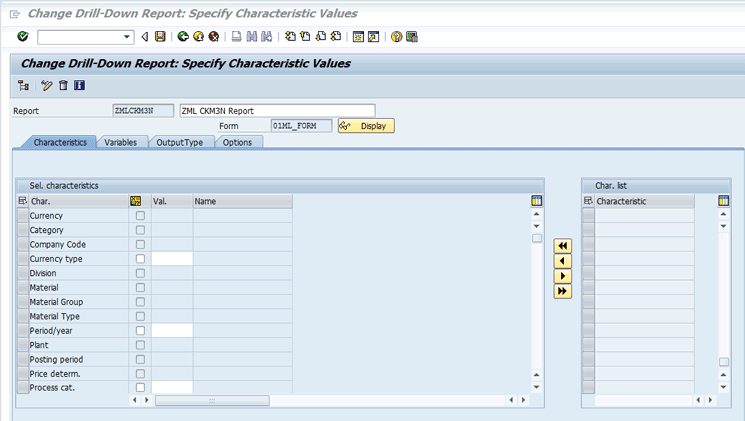Click the Period/year value field

pos(172,330)
